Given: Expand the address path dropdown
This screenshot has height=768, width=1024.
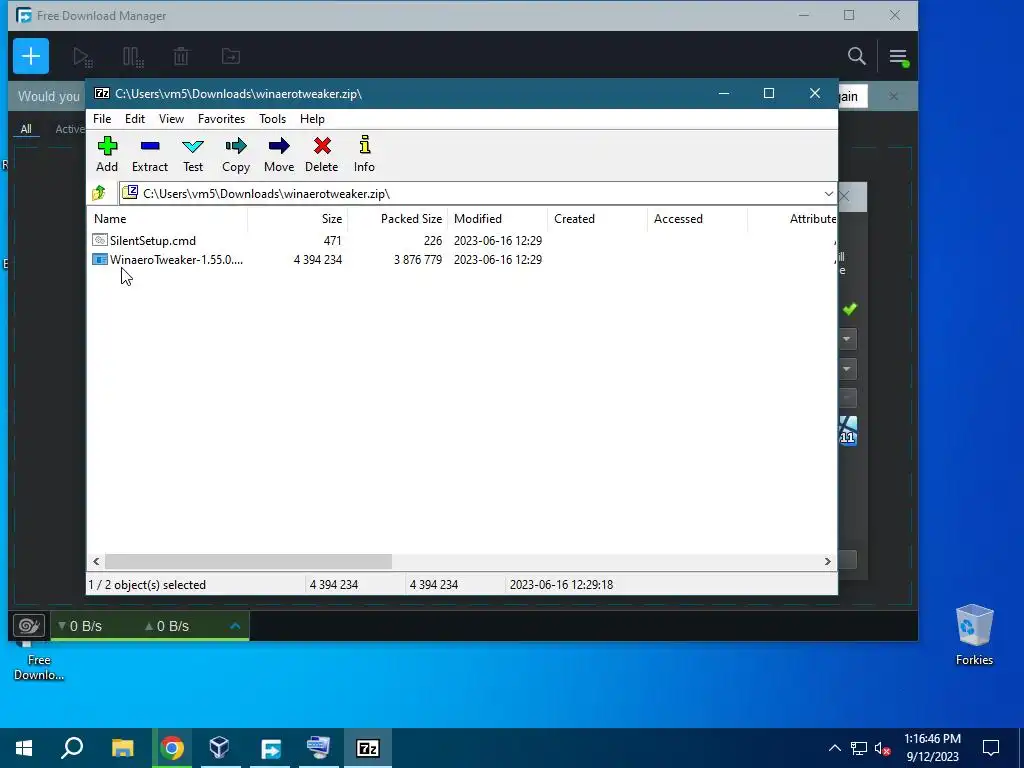Looking at the screenshot, I should (x=828, y=194).
